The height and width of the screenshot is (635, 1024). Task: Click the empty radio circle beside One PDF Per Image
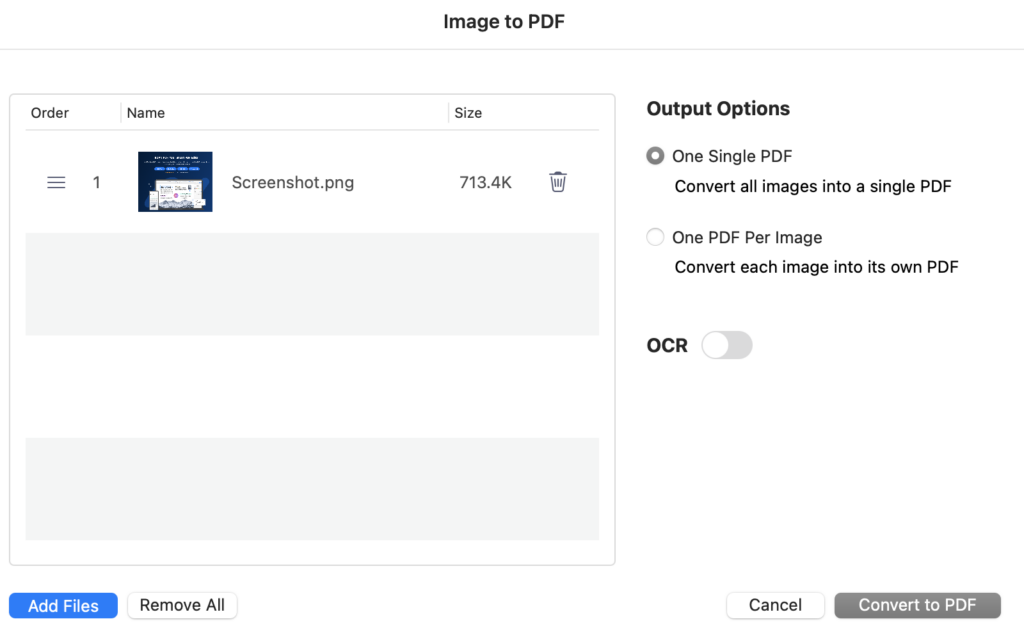pyautogui.click(x=655, y=237)
